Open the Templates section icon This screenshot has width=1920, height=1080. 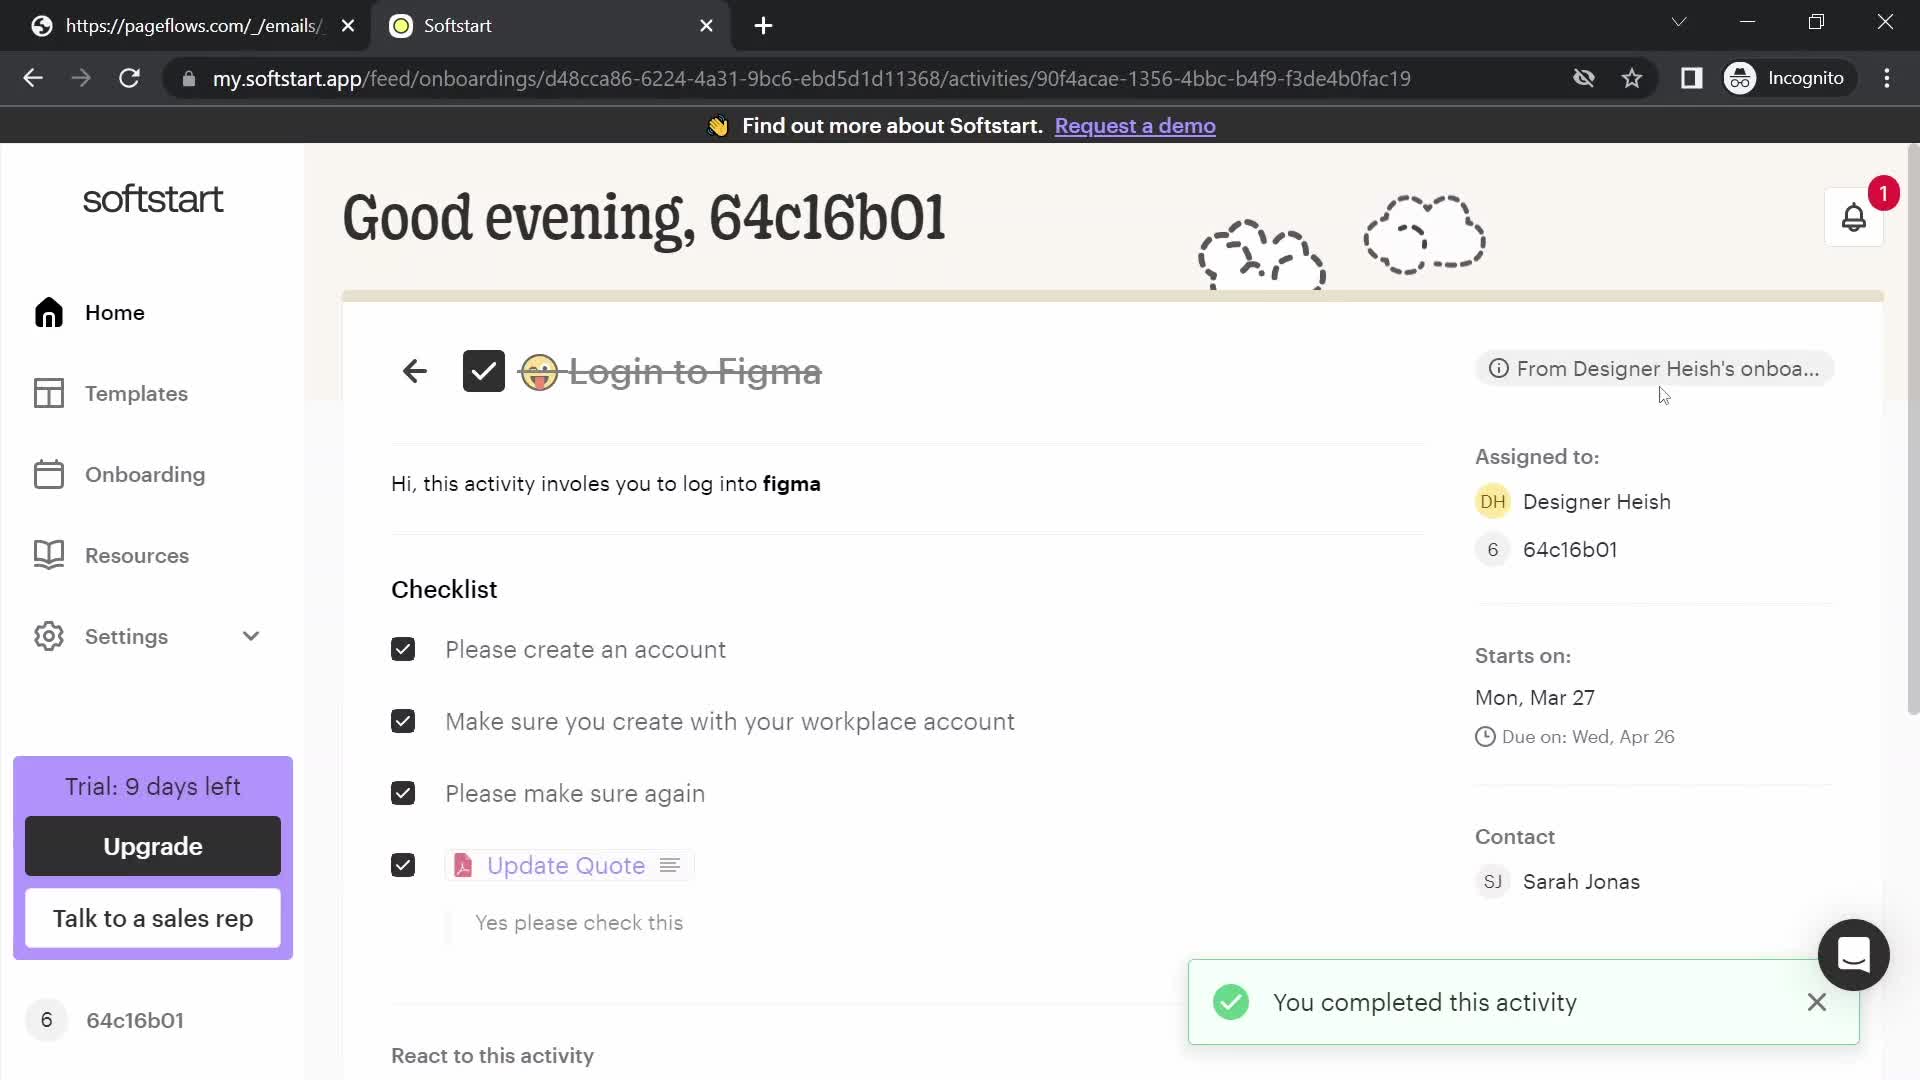tap(49, 393)
